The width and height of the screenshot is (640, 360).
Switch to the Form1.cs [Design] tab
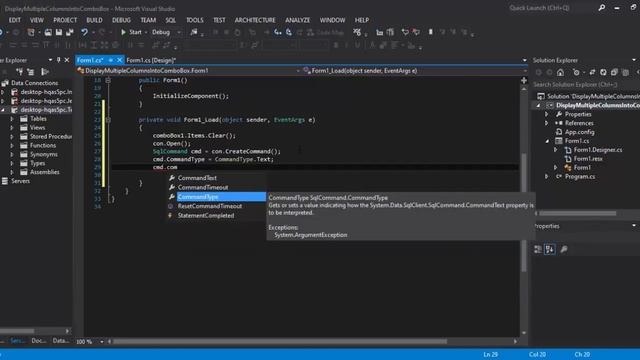151,60
